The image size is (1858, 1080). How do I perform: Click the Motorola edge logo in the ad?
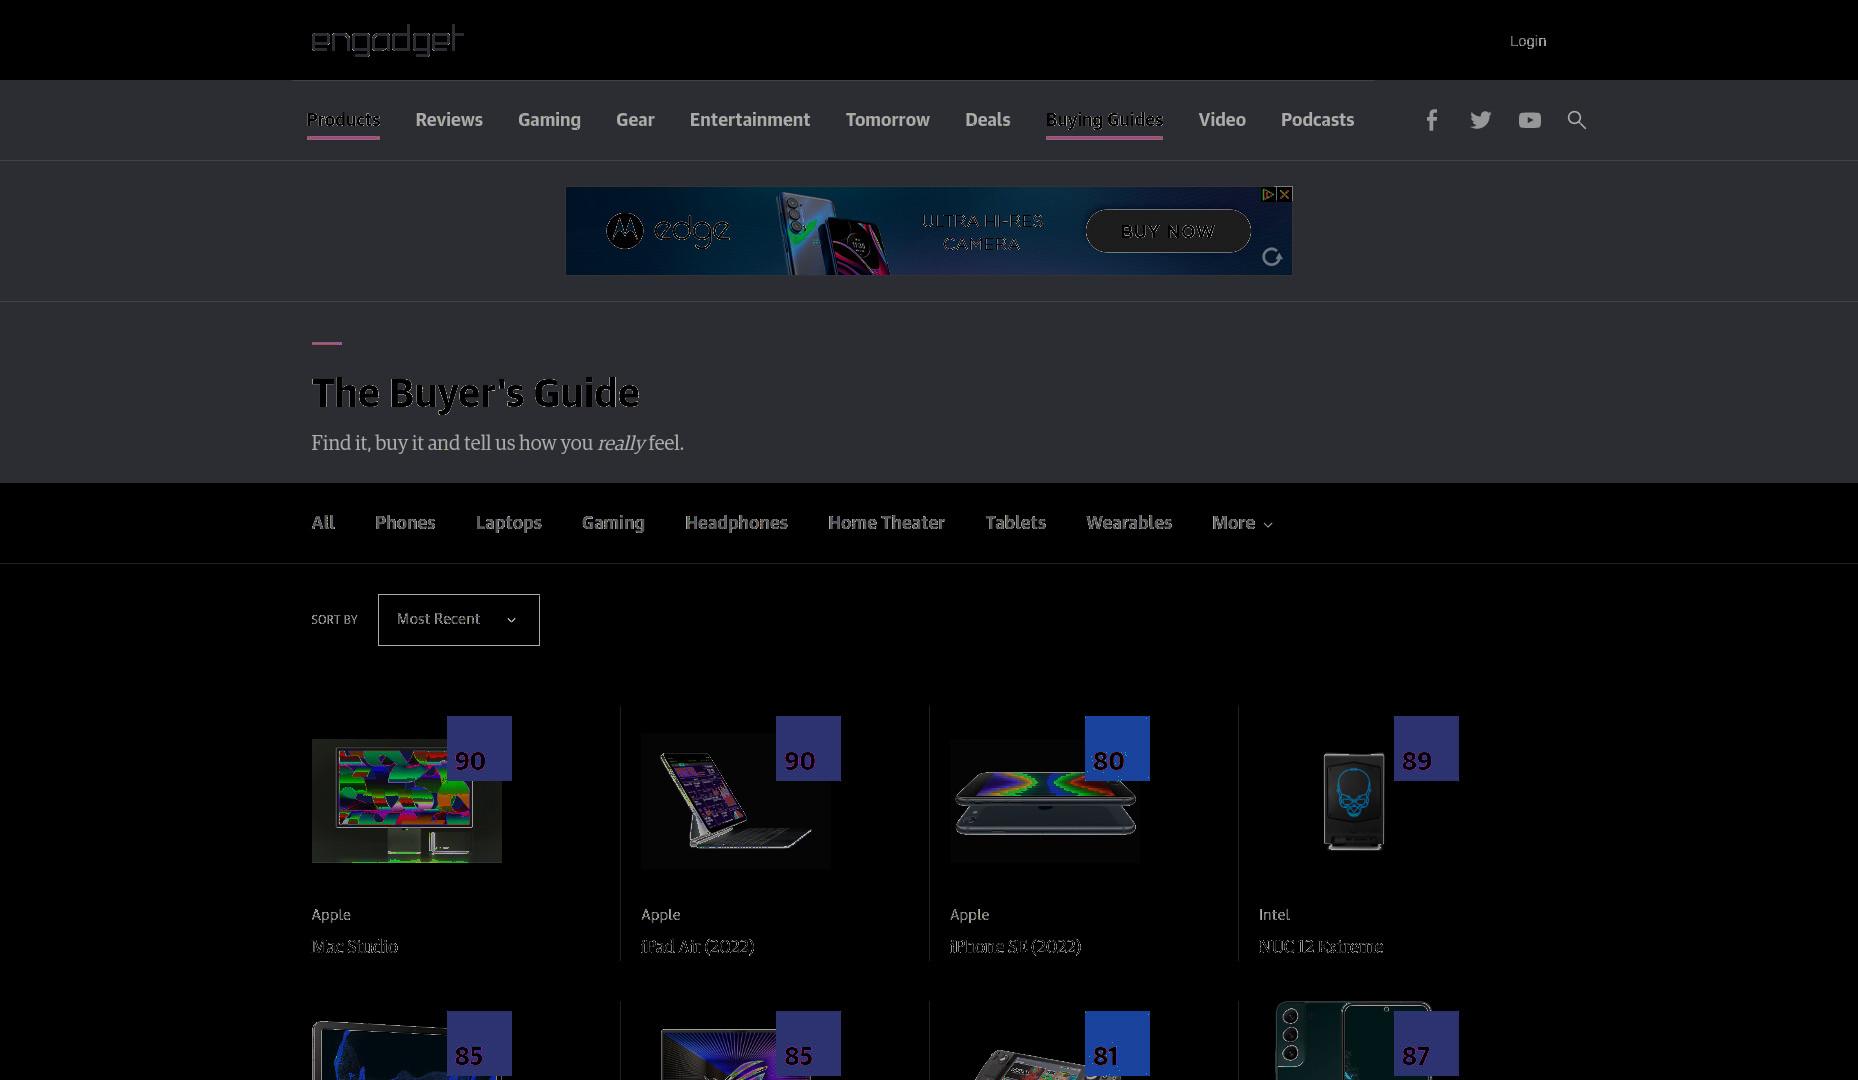[x=668, y=231]
